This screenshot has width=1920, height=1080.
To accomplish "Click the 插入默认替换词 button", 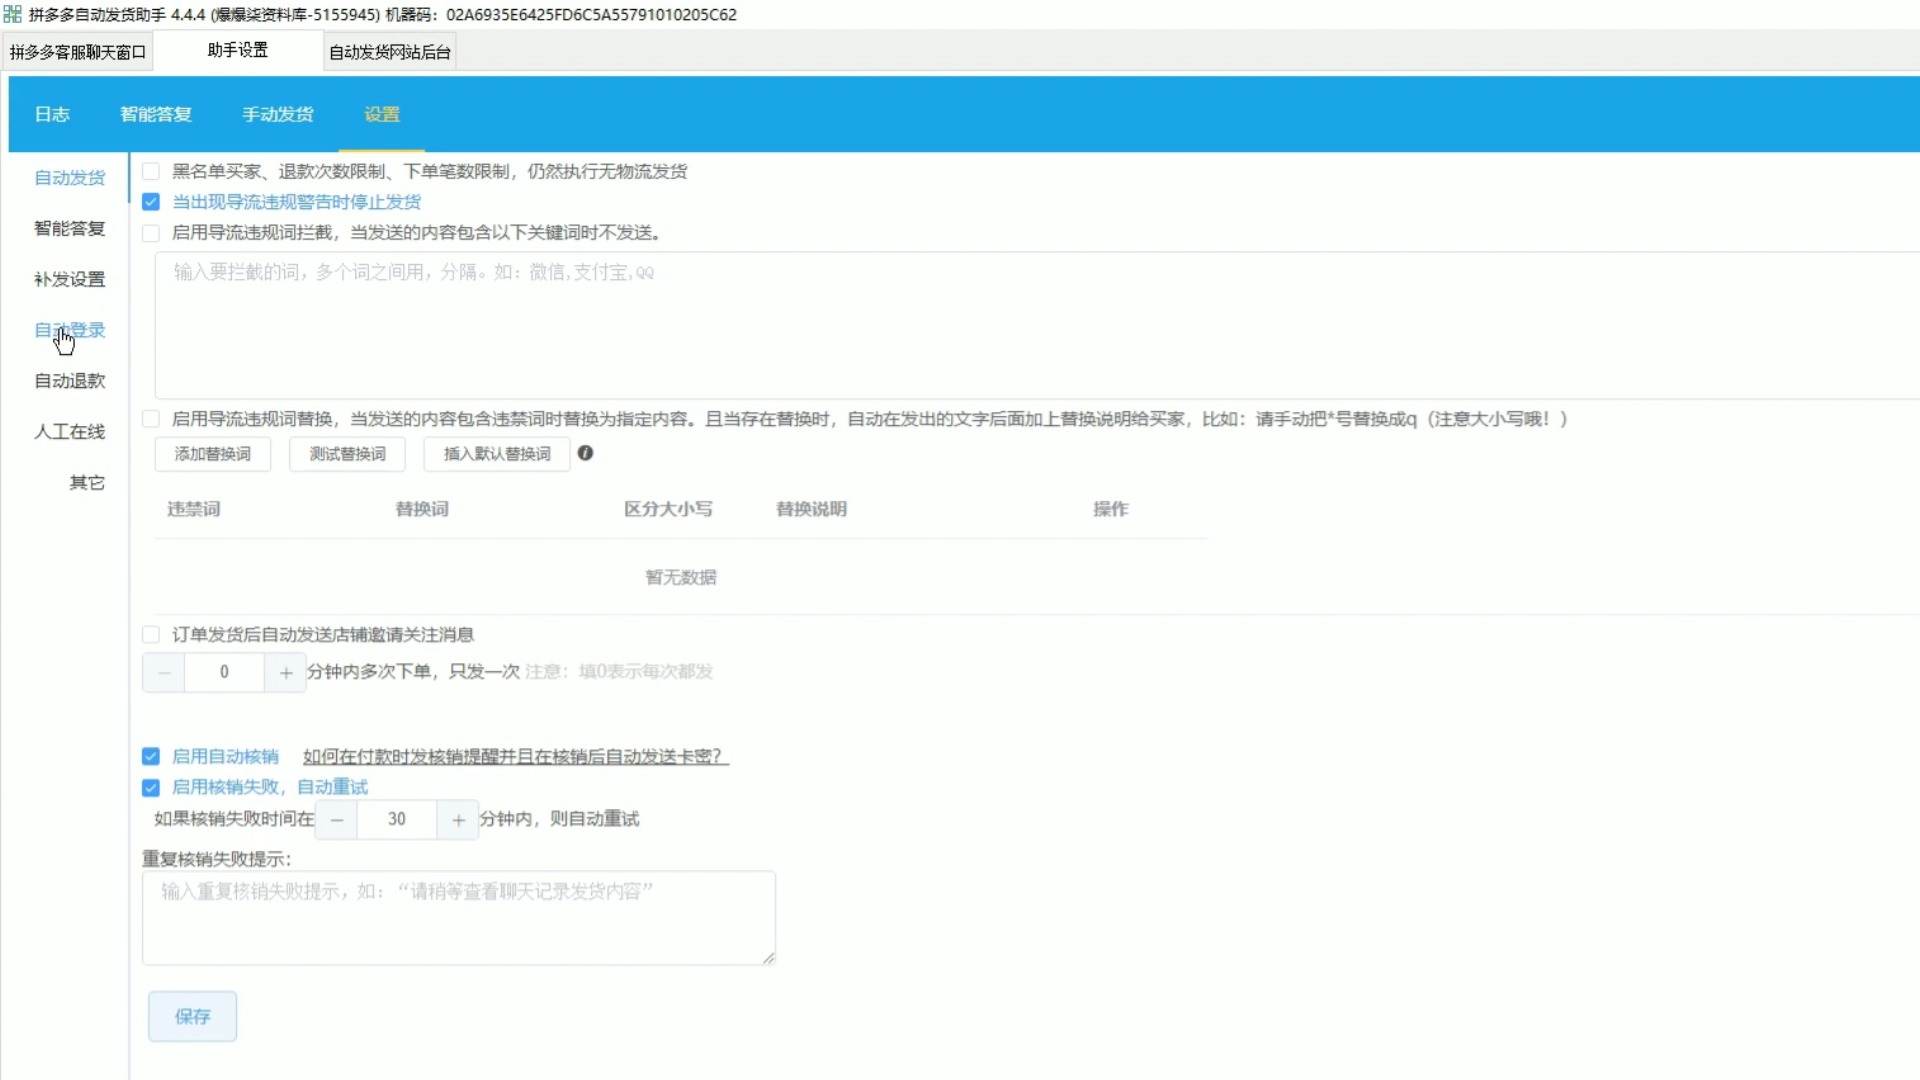I will tap(497, 454).
